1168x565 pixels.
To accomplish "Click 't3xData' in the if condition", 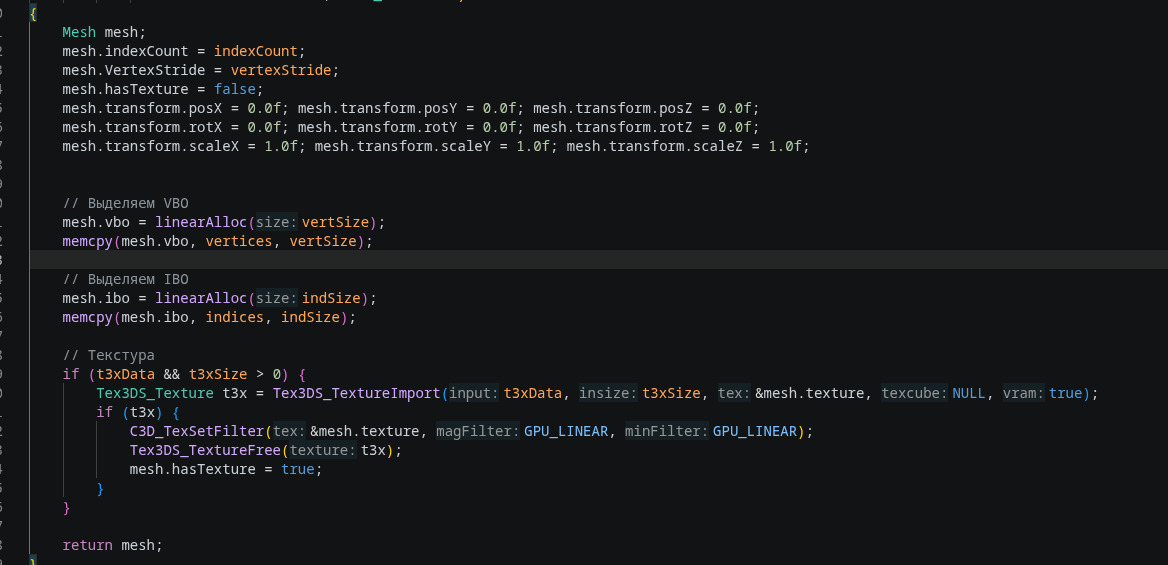I will [125, 373].
